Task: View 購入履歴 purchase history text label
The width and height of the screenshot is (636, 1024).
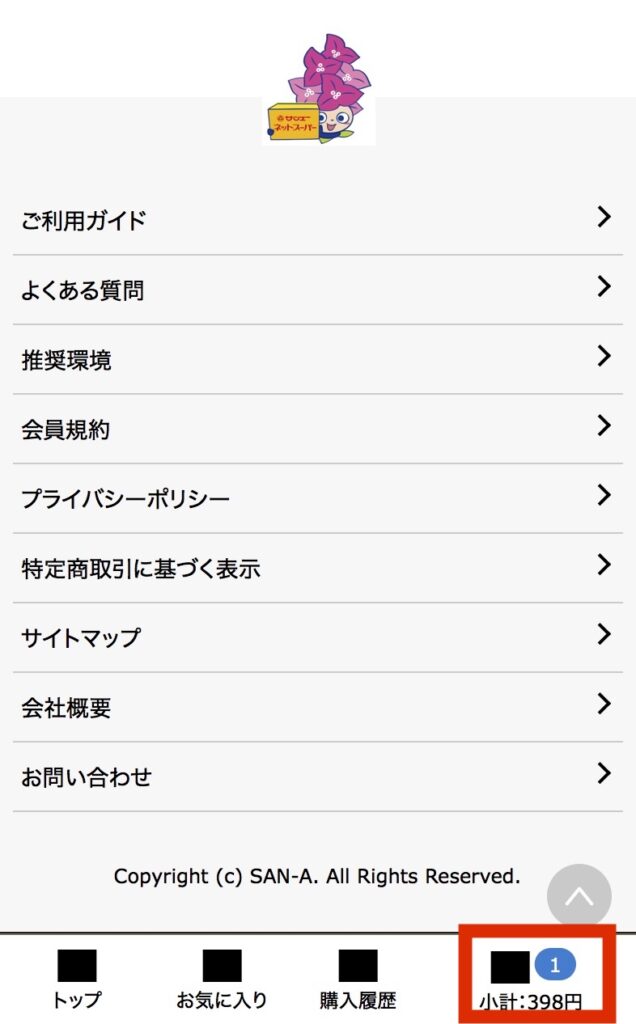Action: 358,999
